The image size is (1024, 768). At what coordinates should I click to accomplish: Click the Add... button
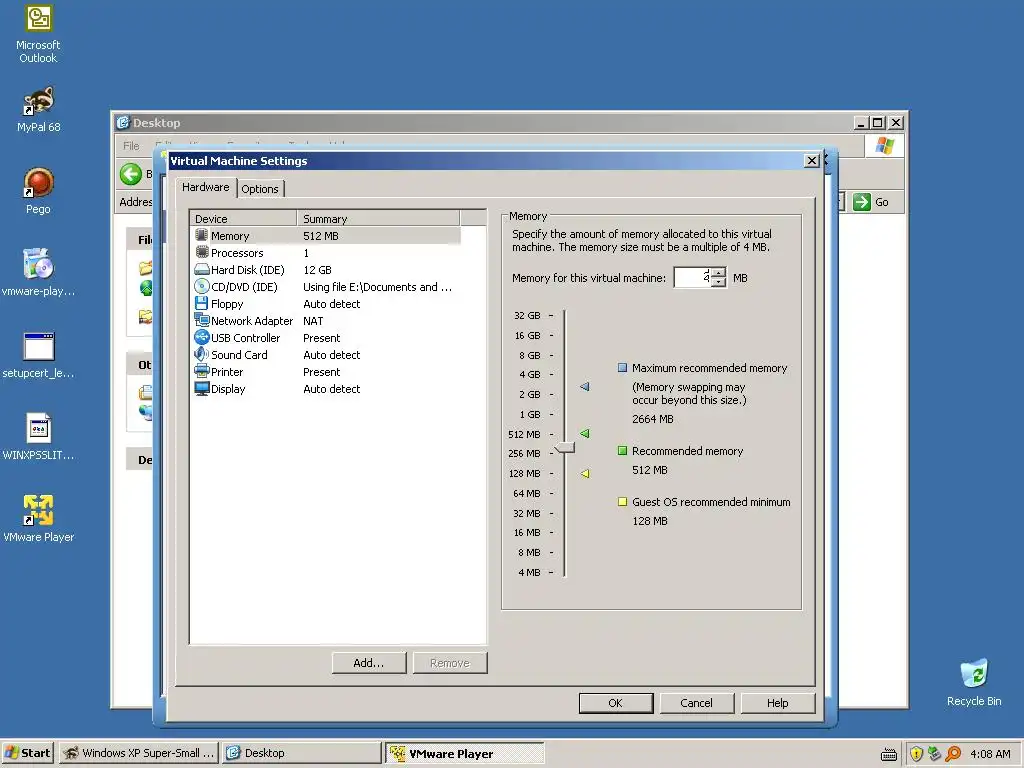[x=368, y=663]
